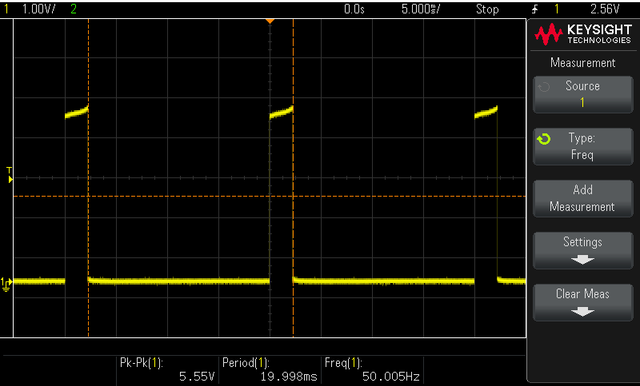640x386 pixels.
Task: Click the yellow channel 1 label at top left
Action: click(6, 9)
